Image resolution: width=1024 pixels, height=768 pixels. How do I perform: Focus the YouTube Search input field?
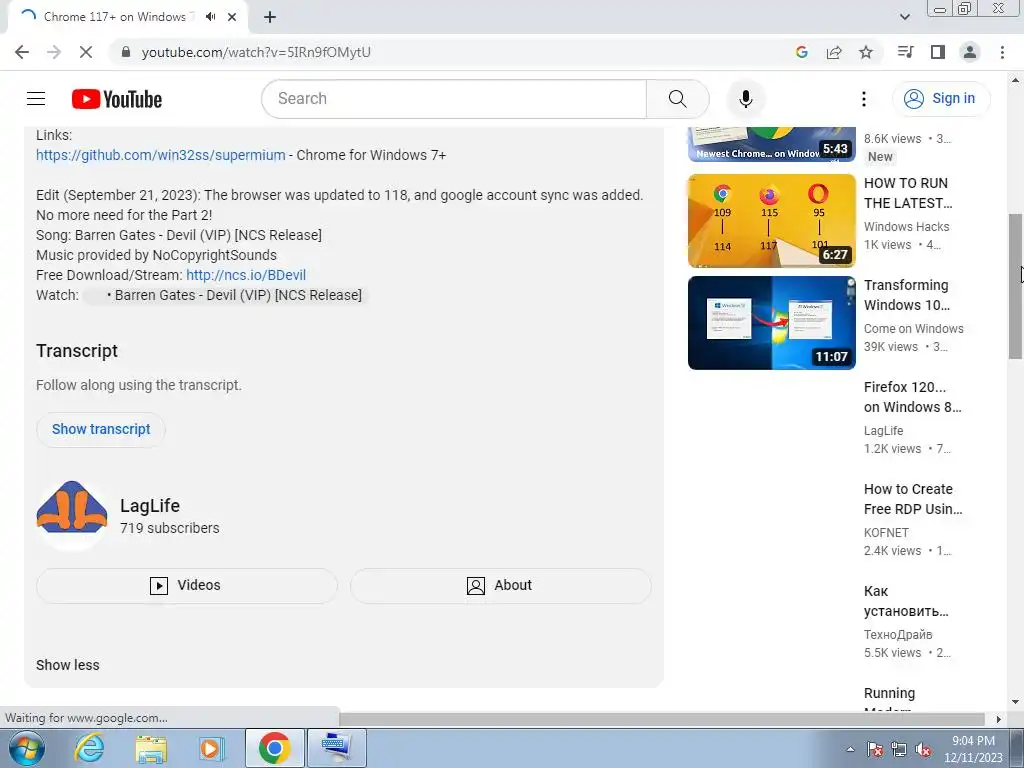pyautogui.click(x=454, y=99)
